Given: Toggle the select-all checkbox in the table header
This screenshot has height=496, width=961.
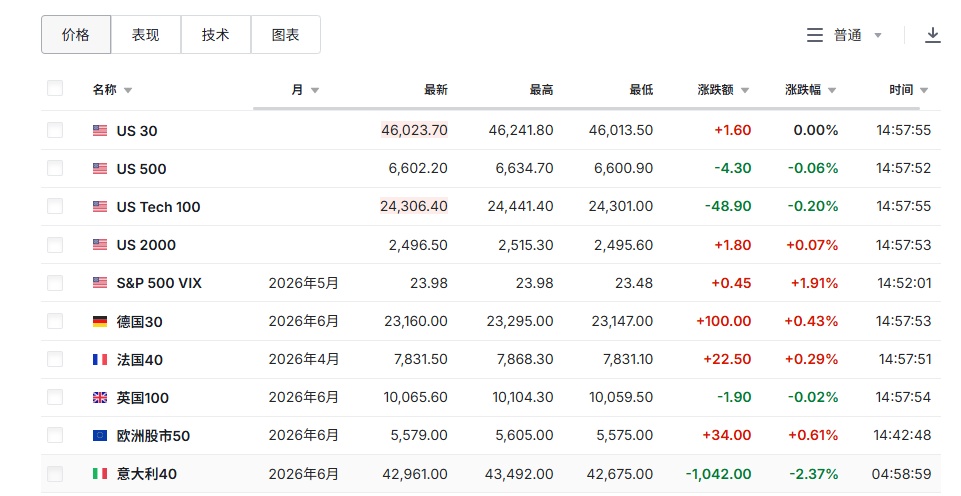Looking at the screenshot, I should pyautogui.click(x=55, y=89).
